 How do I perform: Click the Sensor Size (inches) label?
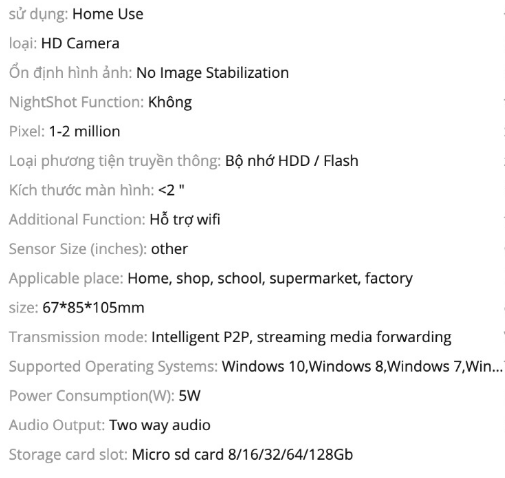[x=78, y=249]
